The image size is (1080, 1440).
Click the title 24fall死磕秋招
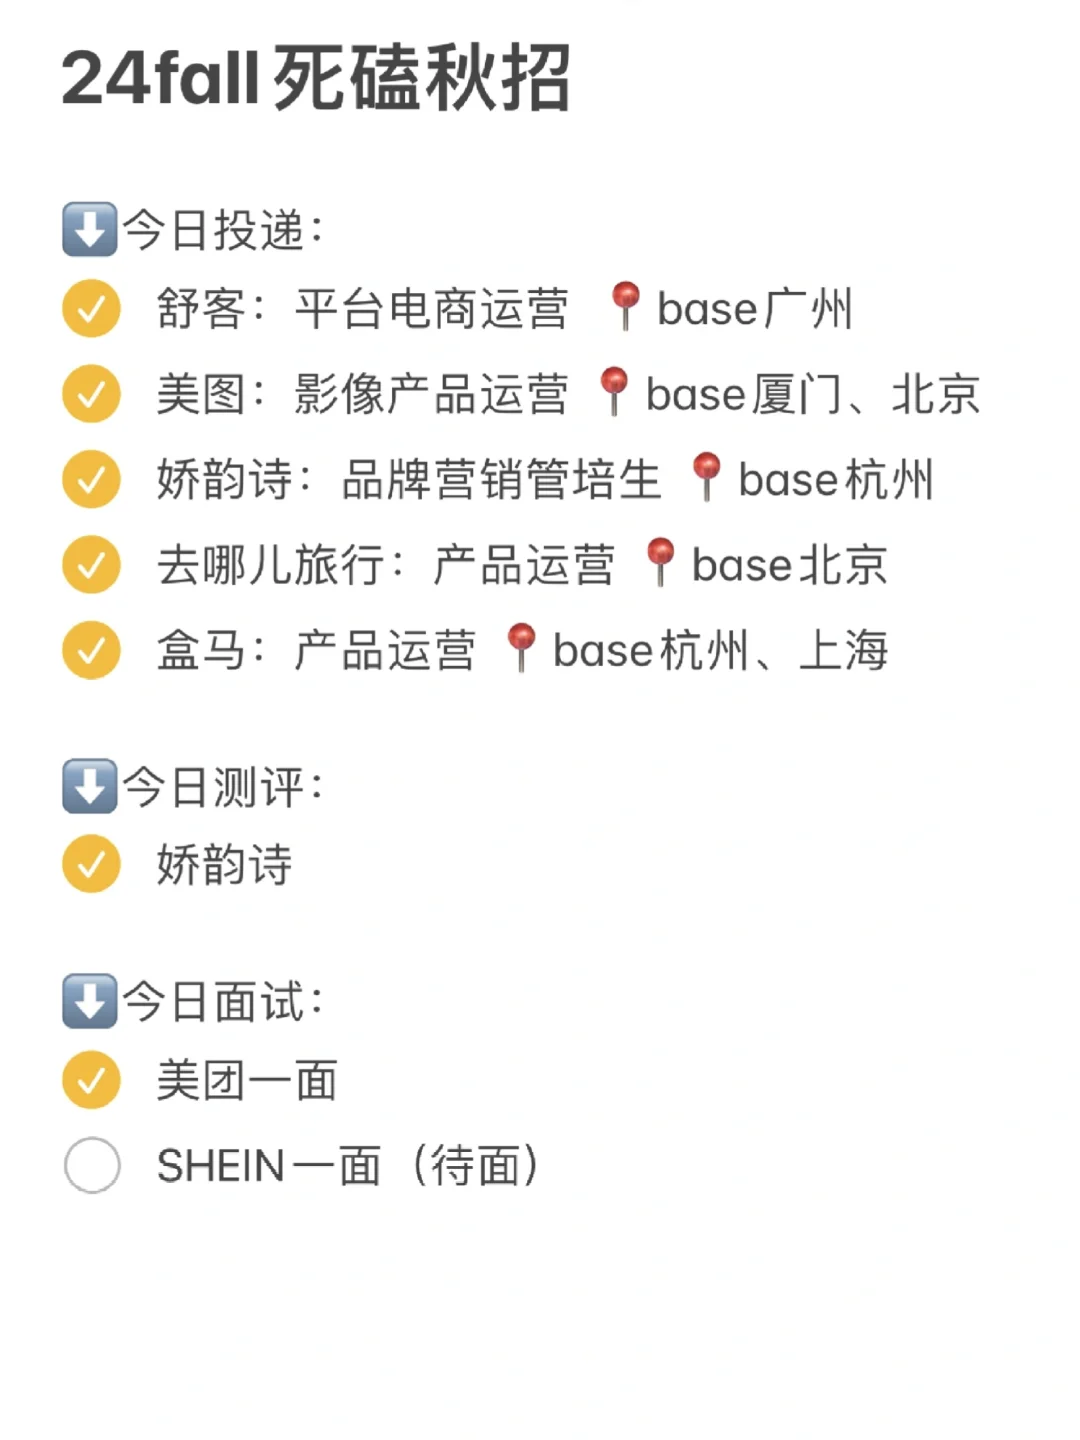pyautogui.click(x=316, y=78)
